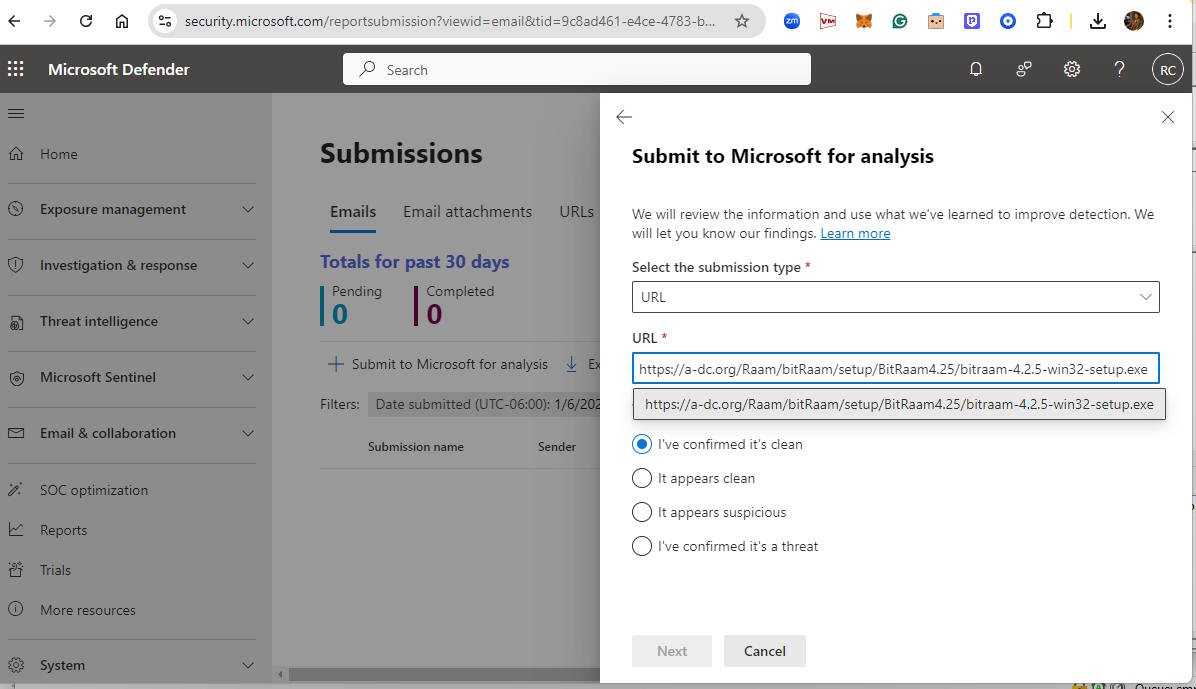Expand Email & collaboration section
The image size is (1196, 689).
click(x=248, y=433)
